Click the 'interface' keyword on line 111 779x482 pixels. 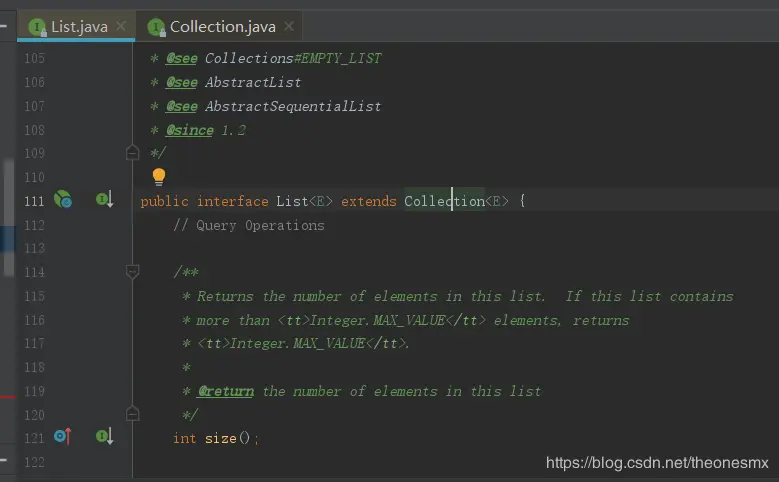233,201
